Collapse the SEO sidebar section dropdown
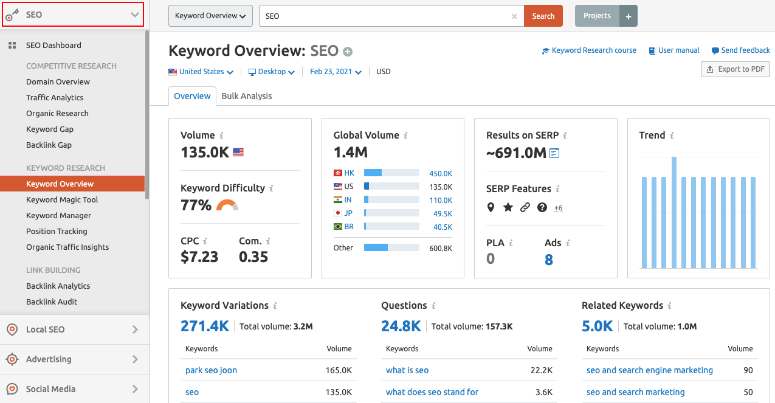 click(x=134, y=15)
